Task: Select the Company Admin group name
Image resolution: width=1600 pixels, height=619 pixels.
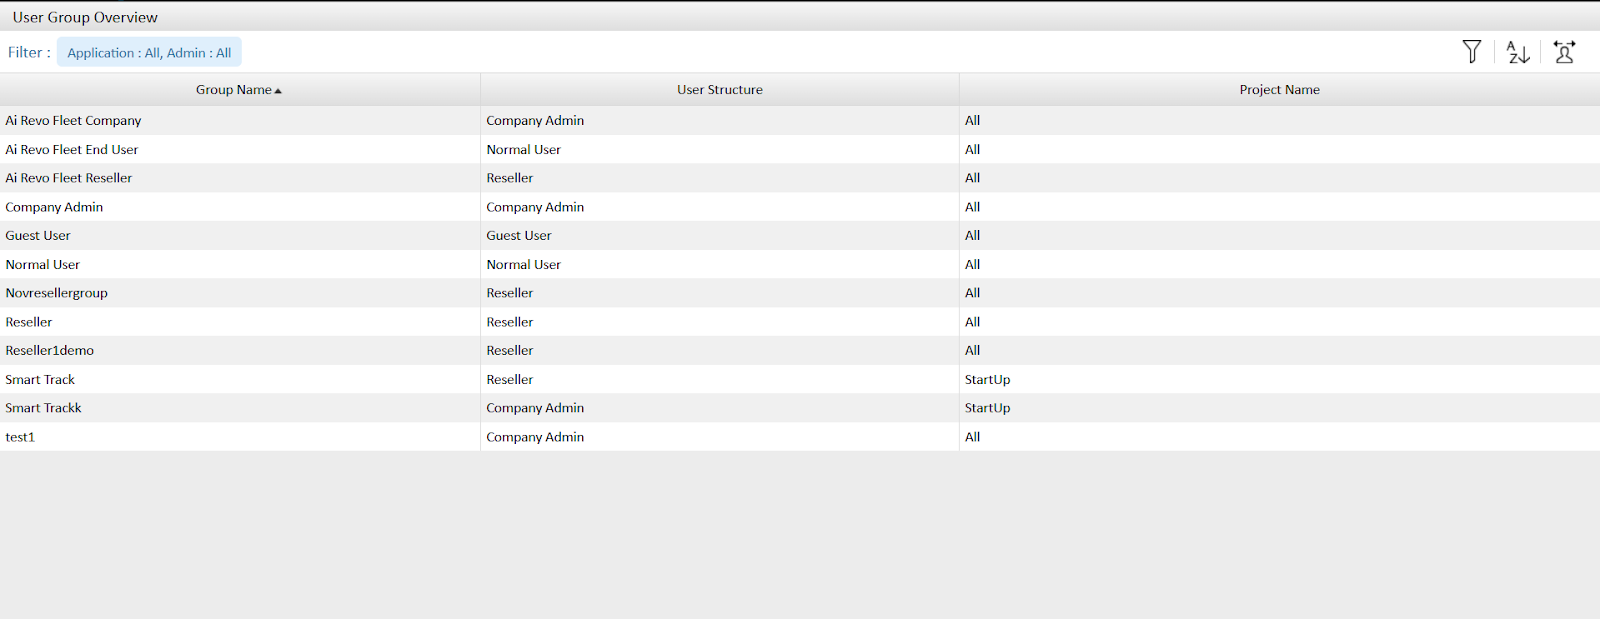Action: (x=54, y=207)
